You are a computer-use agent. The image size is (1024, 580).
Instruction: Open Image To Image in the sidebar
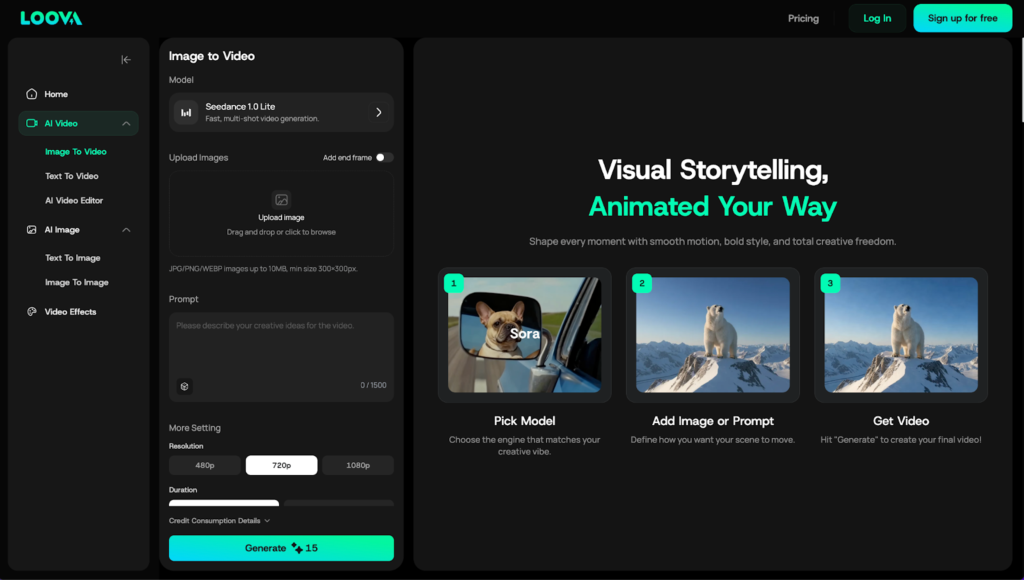tap(77, 283)
